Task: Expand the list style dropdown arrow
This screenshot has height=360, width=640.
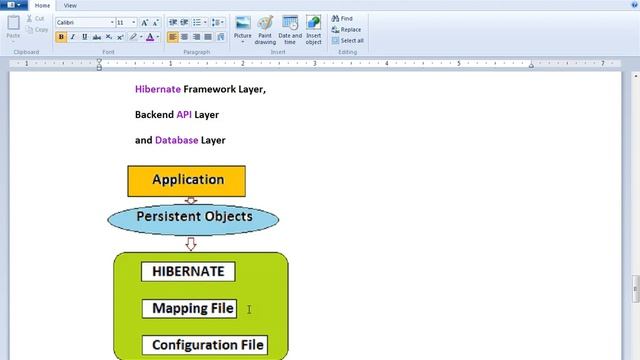Action: click(205, 22)
